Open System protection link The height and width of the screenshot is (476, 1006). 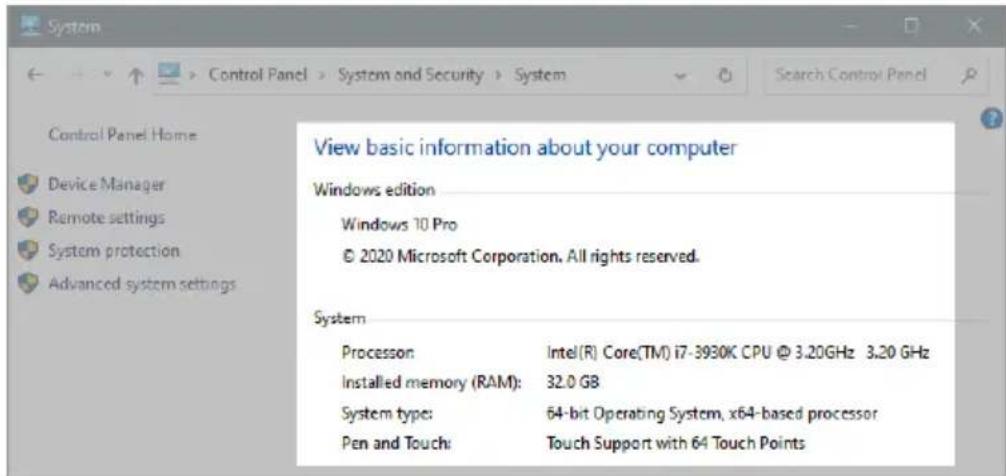(114, 250)
